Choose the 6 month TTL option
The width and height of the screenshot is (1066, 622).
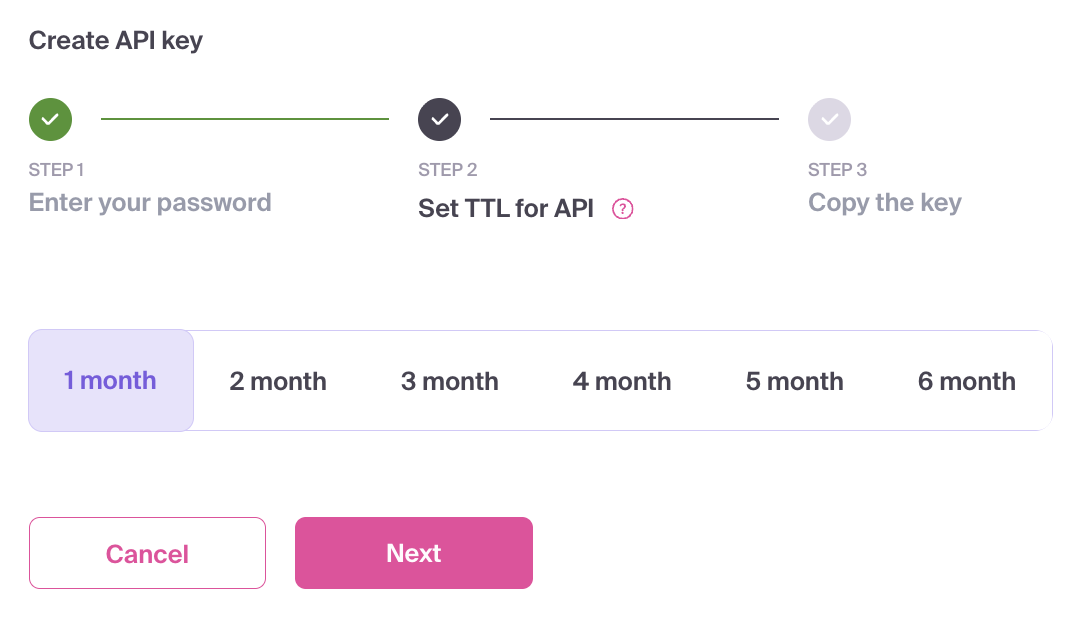966,381
